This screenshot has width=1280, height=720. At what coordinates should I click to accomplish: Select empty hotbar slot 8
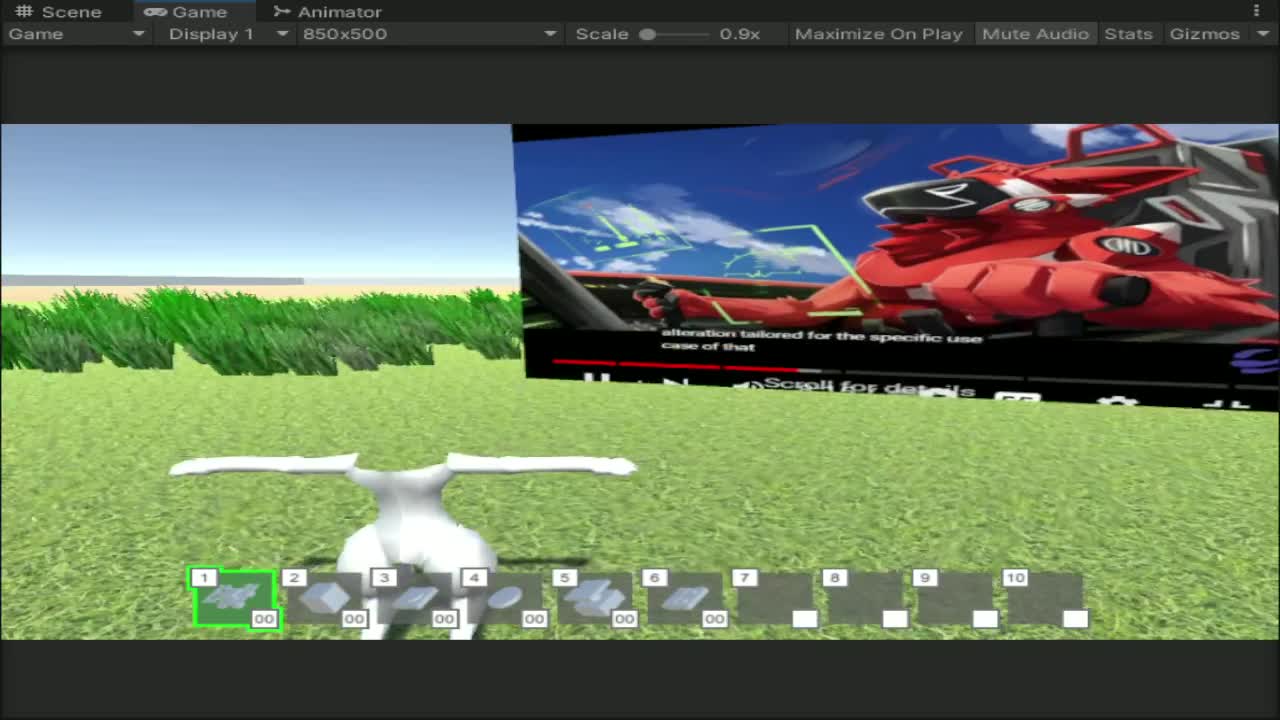point(864,599)
